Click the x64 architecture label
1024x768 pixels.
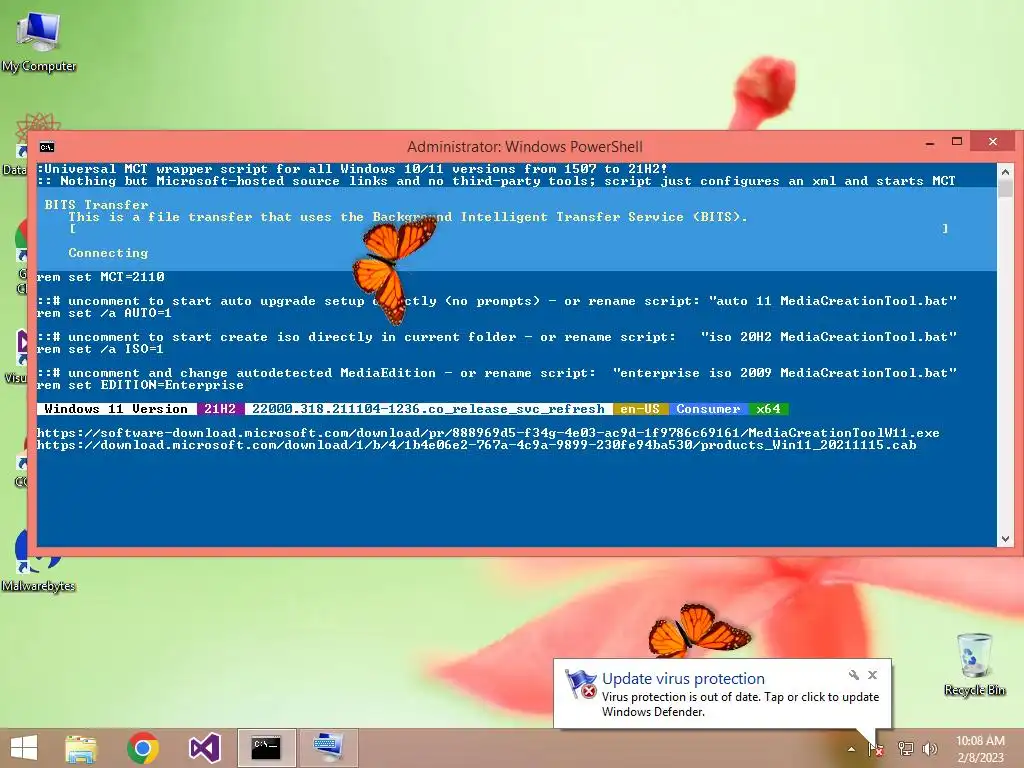coord(768,409)
